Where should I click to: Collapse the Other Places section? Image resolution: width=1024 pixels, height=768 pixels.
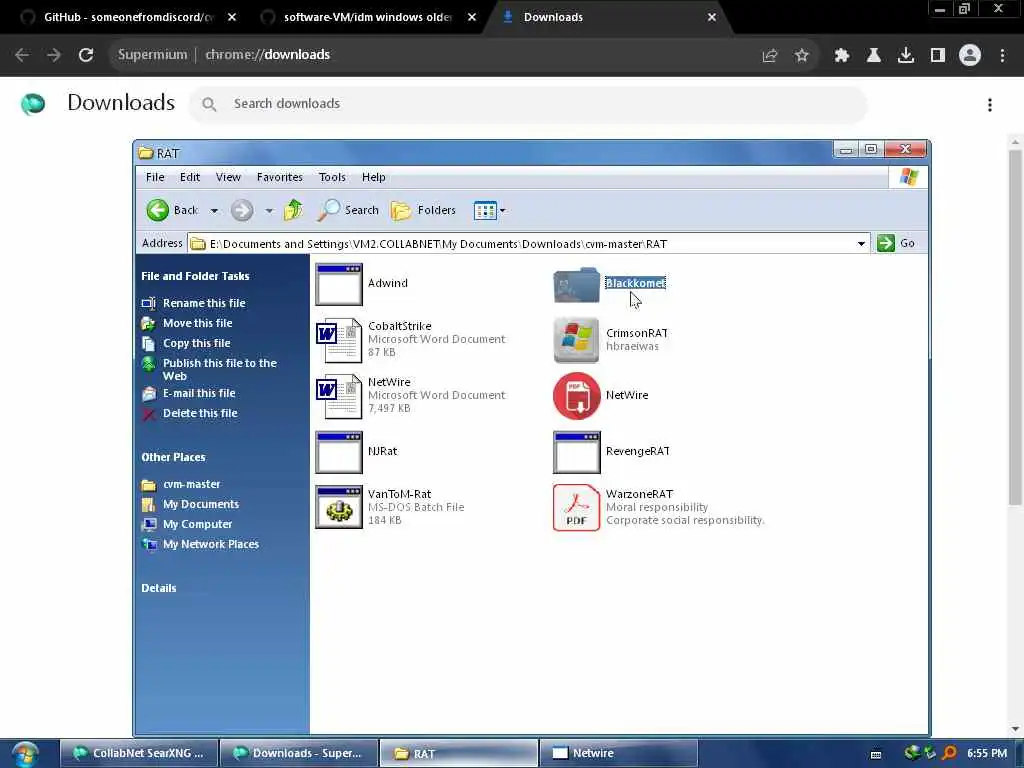point(173,457)
